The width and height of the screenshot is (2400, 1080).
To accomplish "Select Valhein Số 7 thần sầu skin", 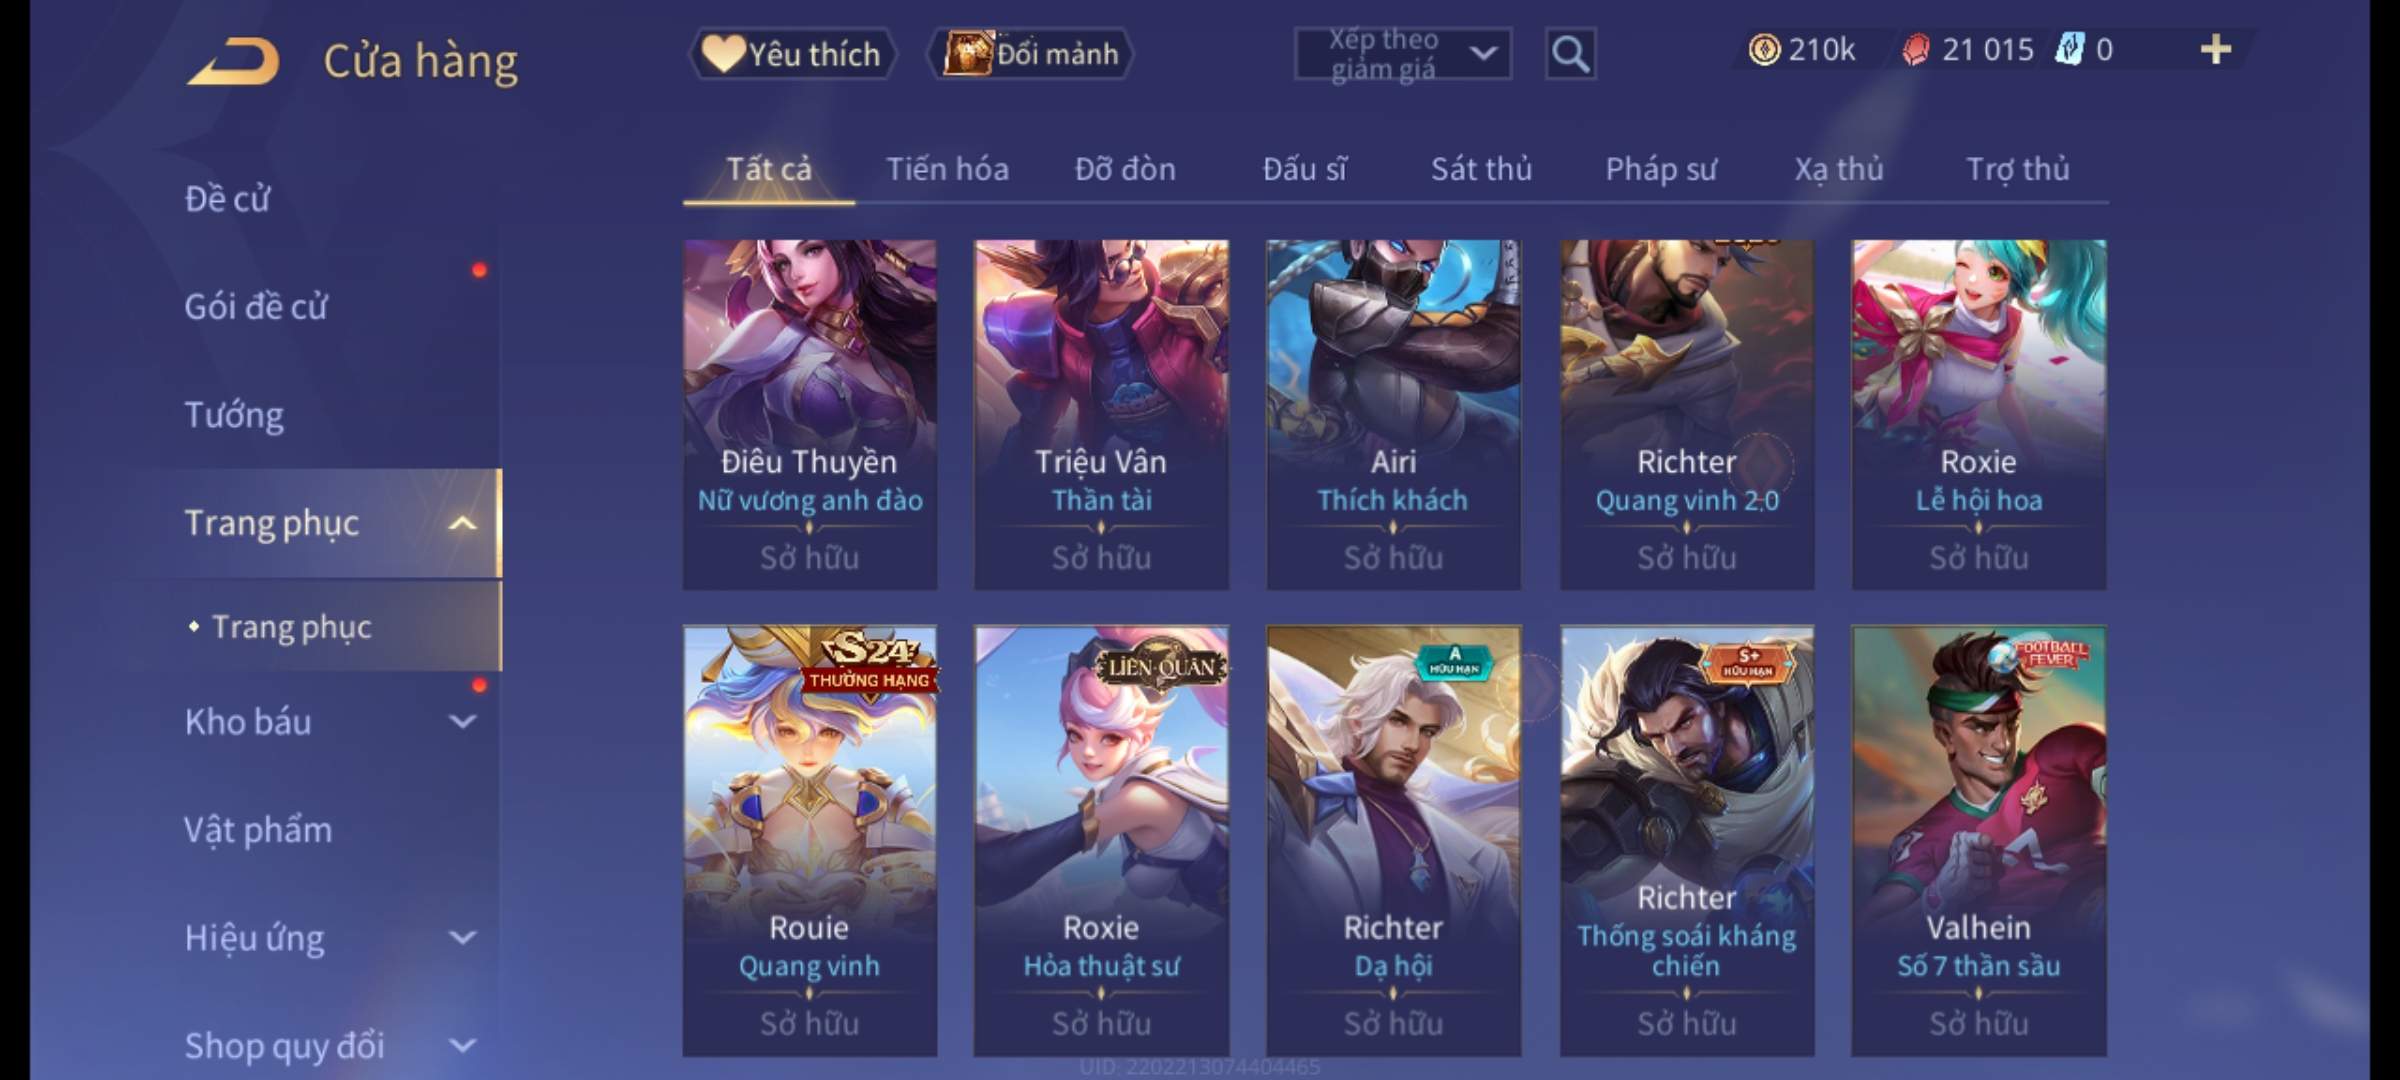I will (x=1978, y=841).
